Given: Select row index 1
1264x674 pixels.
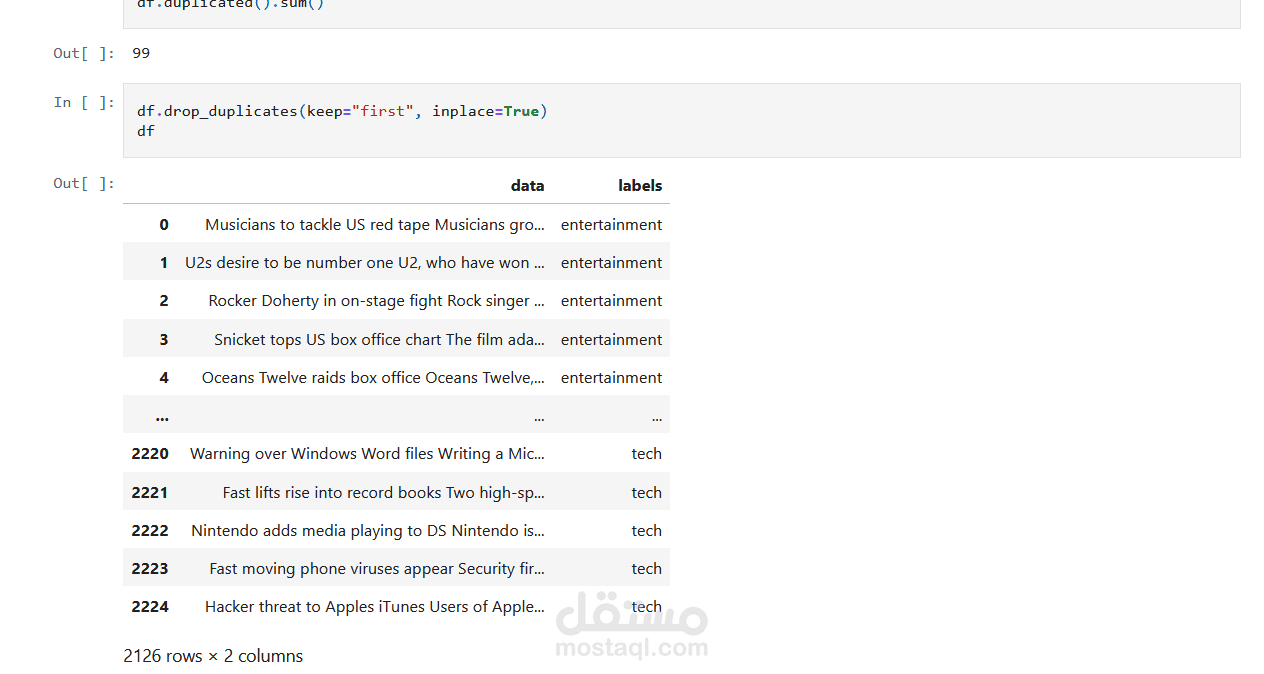Looking at the screenshot, I should pos(164,263).
